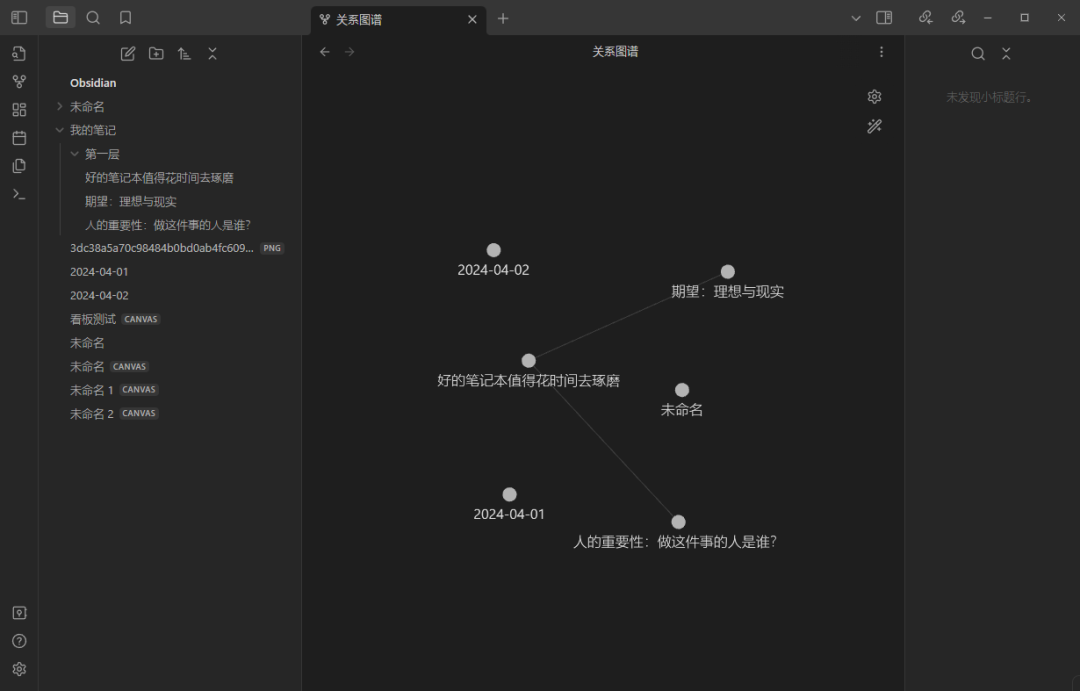This screenshot has height=691, width=1080.
Task: Open the search icon in the right panel
Action: click(977, 53)
